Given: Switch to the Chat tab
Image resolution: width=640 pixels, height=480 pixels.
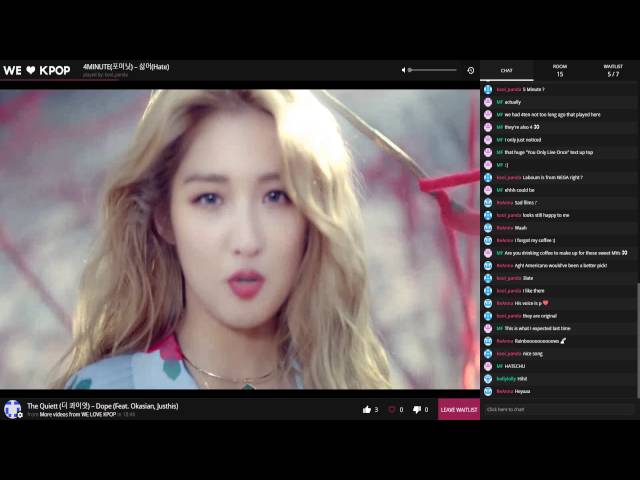Looking at the screenshot, I should click(507, 71).
